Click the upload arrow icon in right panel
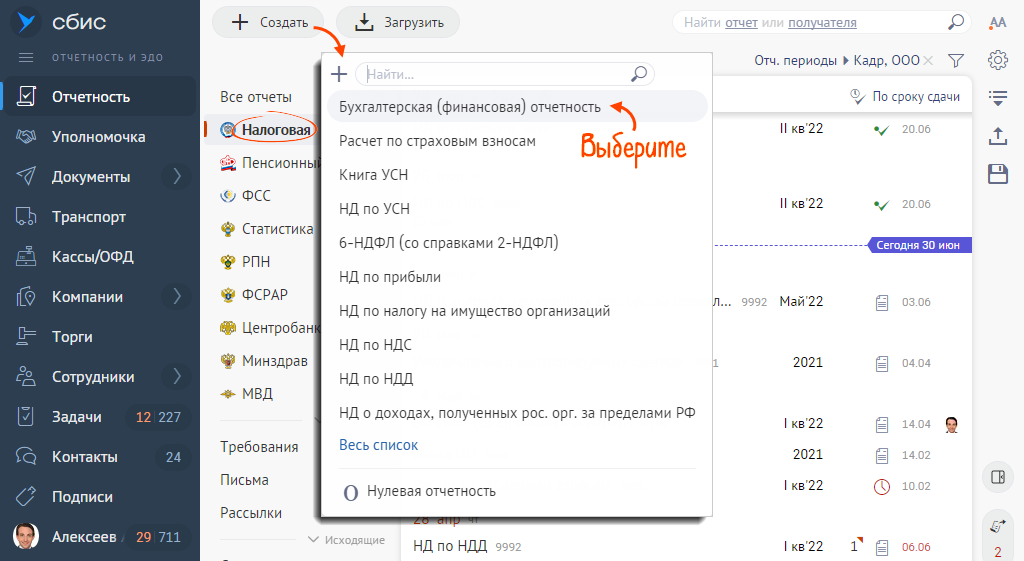This screenshot has height=561, width=1024. [997, 135]
